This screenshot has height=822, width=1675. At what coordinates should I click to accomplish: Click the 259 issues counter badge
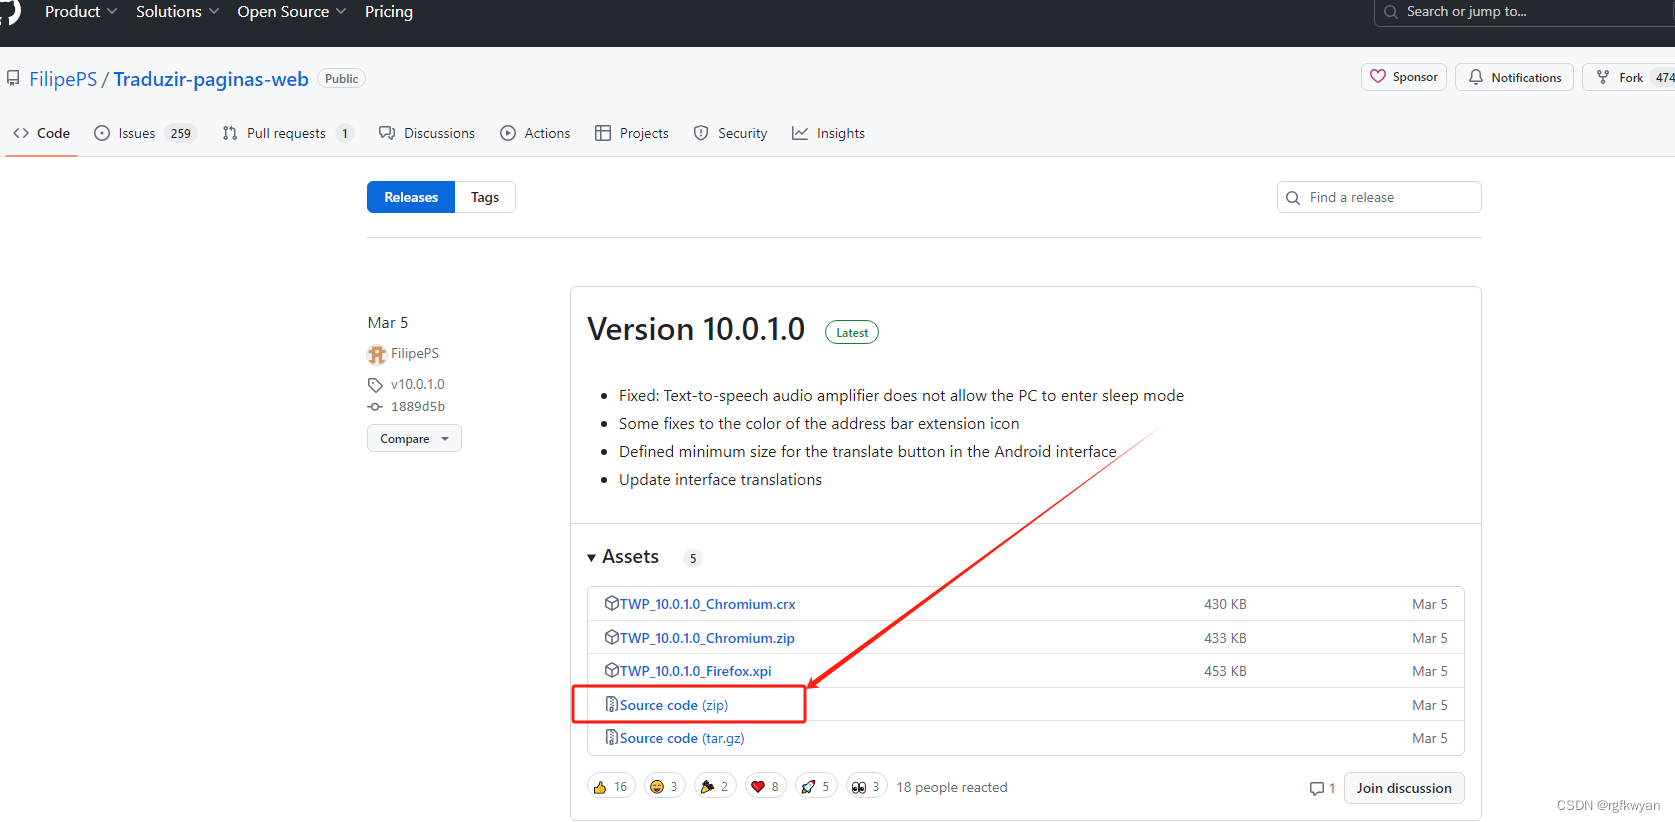click(x=181, y=133)
